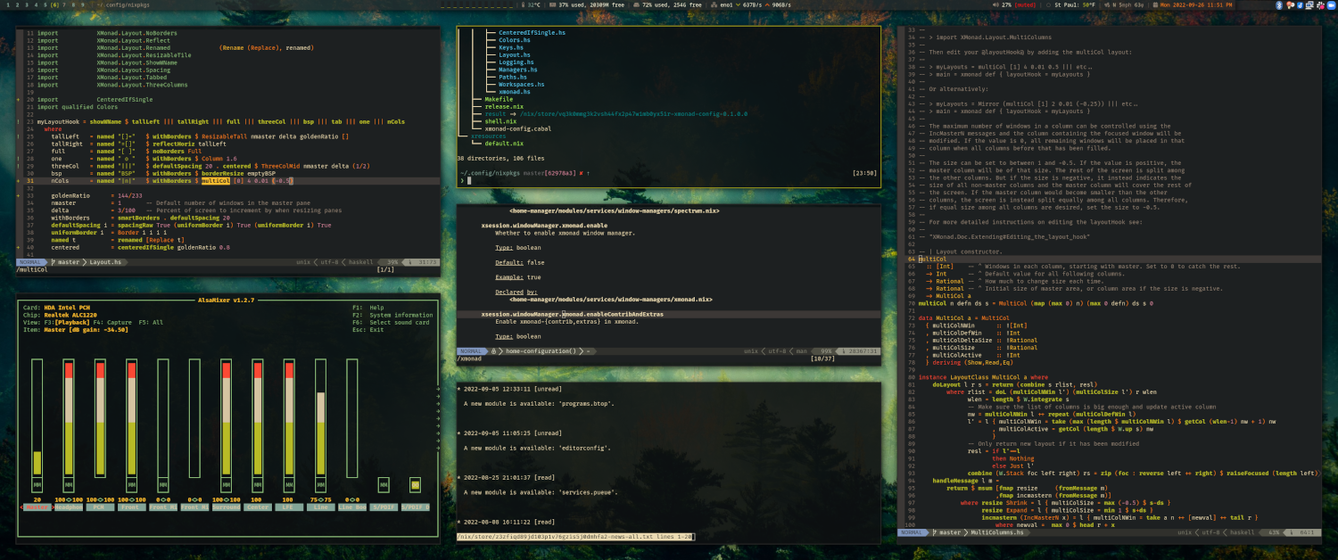Select the Makefile entry in tree listing
This screenshot has width=1338, height=560.
click(x=498, y=99)
